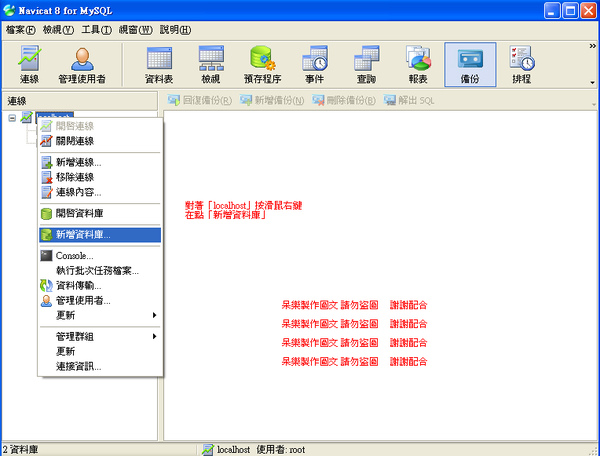Choose 開啟資料庫 from context menu
600x456 pixels.
click(100, 213)
